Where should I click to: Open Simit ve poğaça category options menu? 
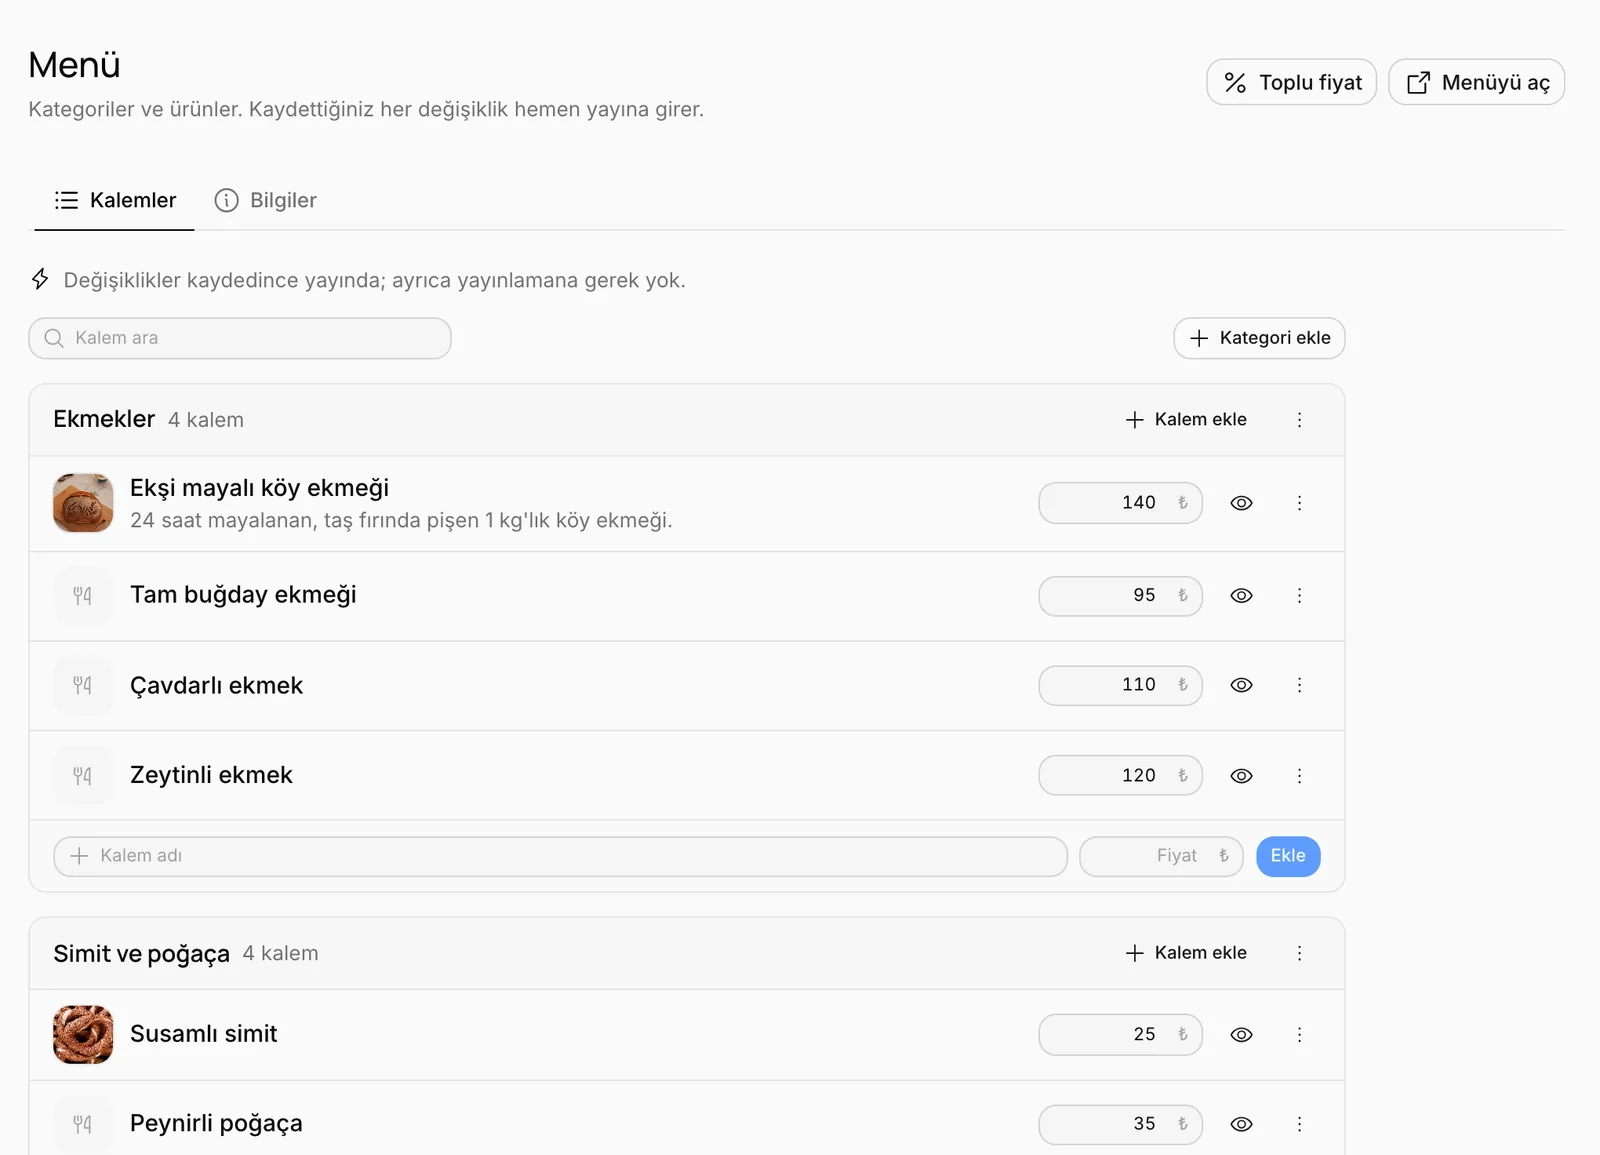point(1299,953)
